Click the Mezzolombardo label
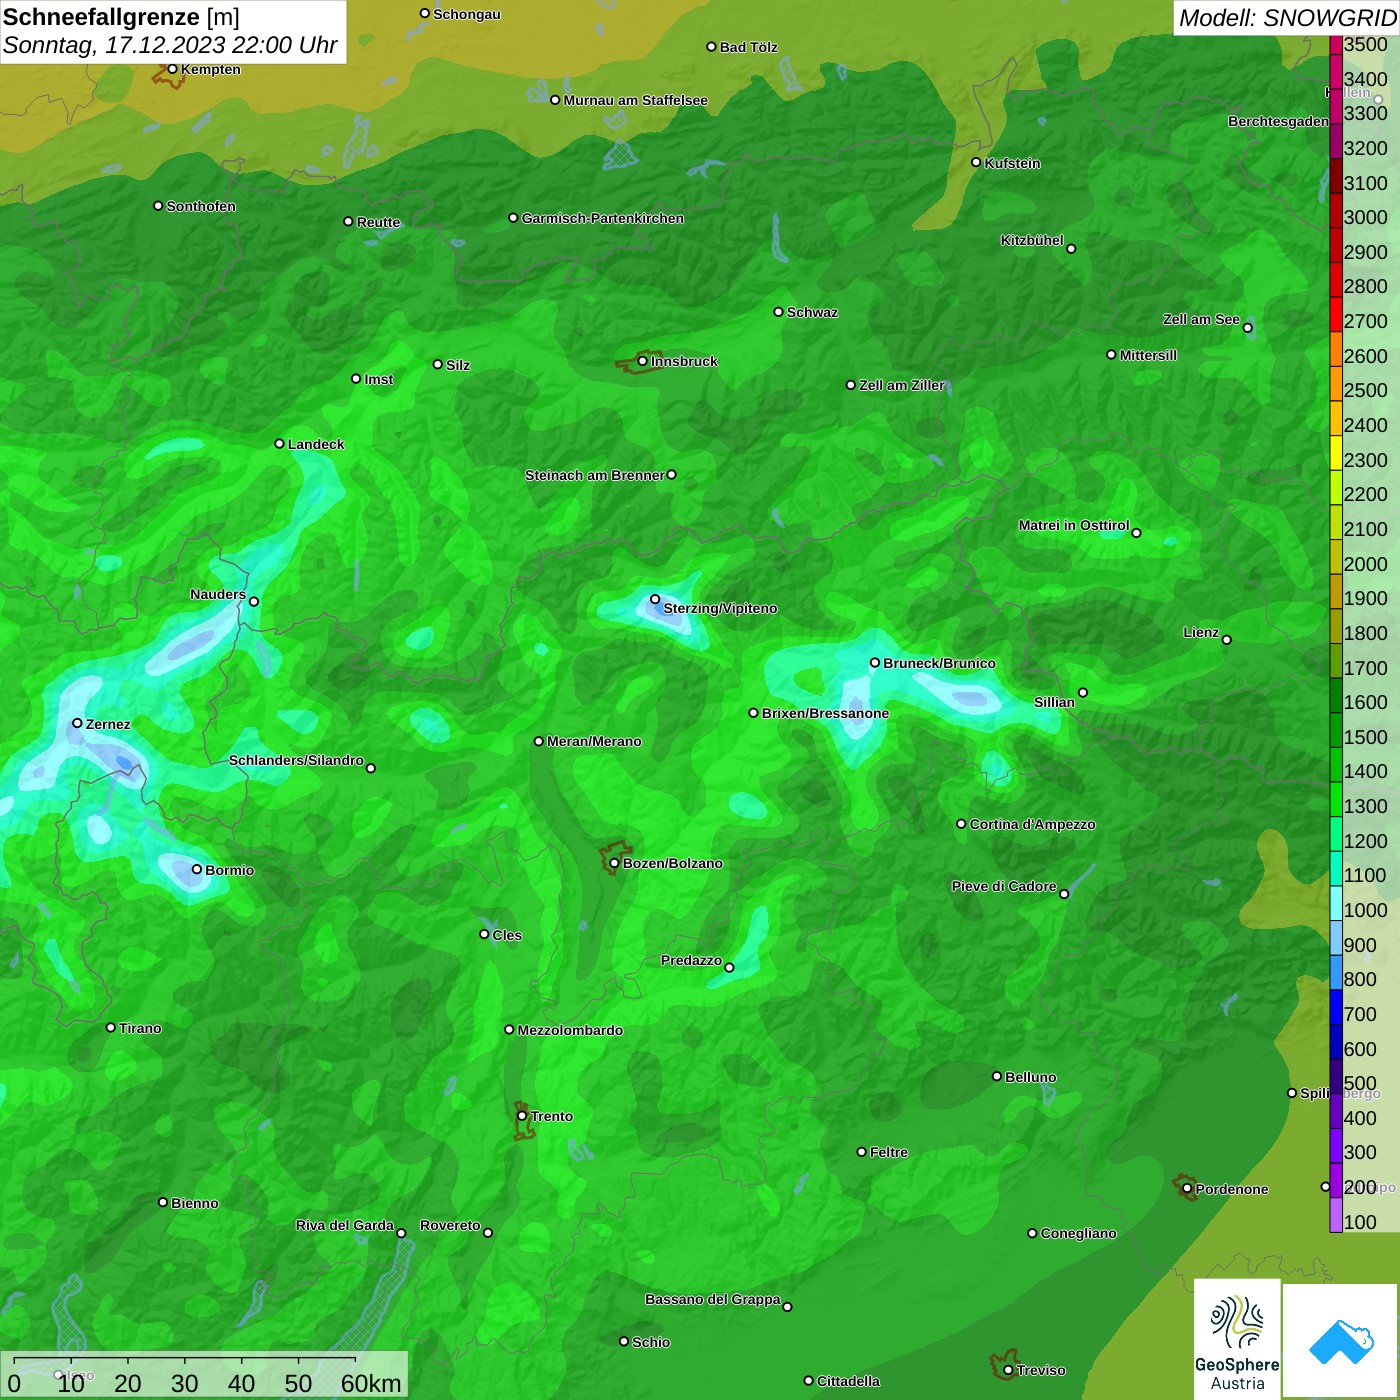The height and width of the screenshot is (1400, 1400). (570, 1030)
